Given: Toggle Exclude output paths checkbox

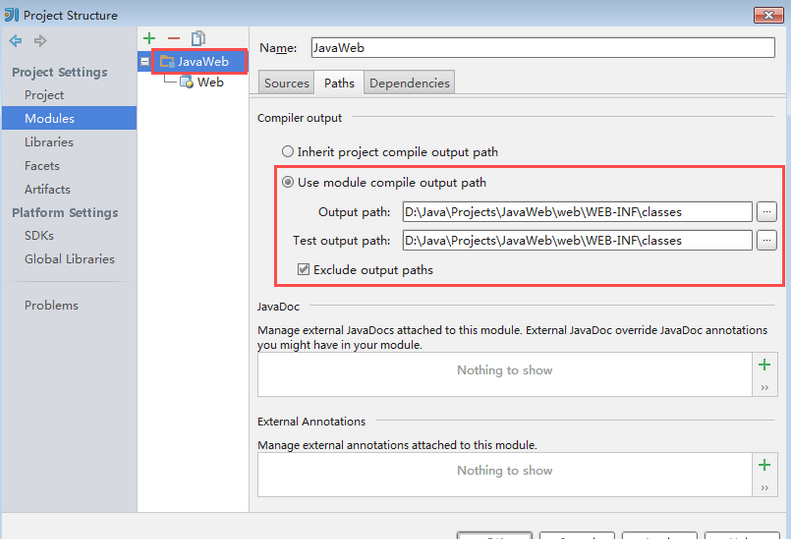Looking at the screenshot, I should point(303,270).
